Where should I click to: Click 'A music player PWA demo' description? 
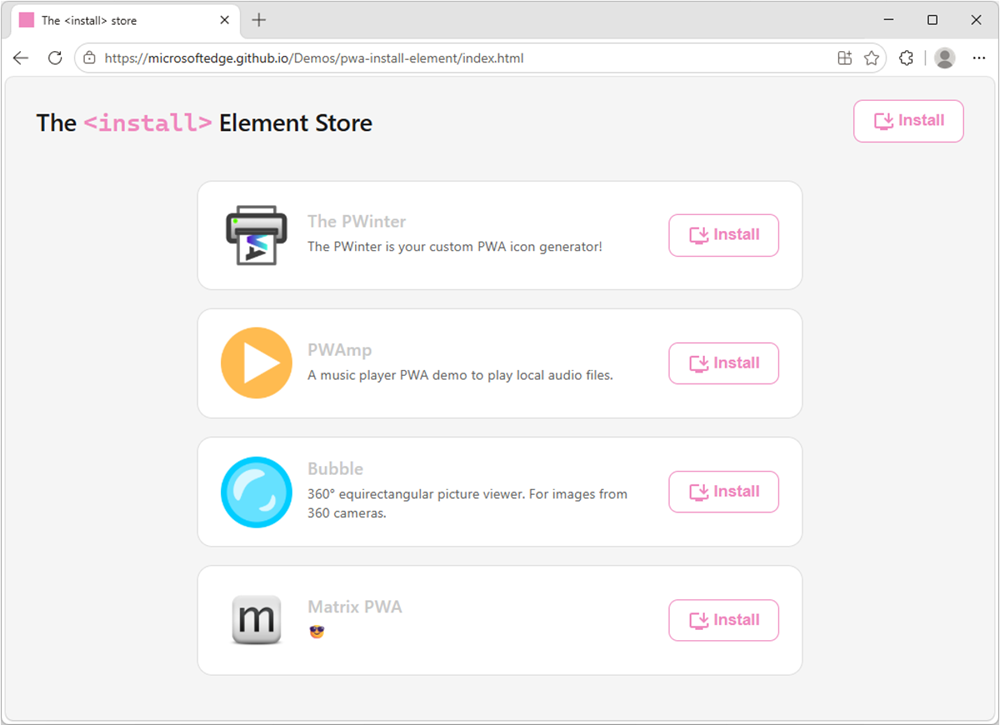(460, 375)
